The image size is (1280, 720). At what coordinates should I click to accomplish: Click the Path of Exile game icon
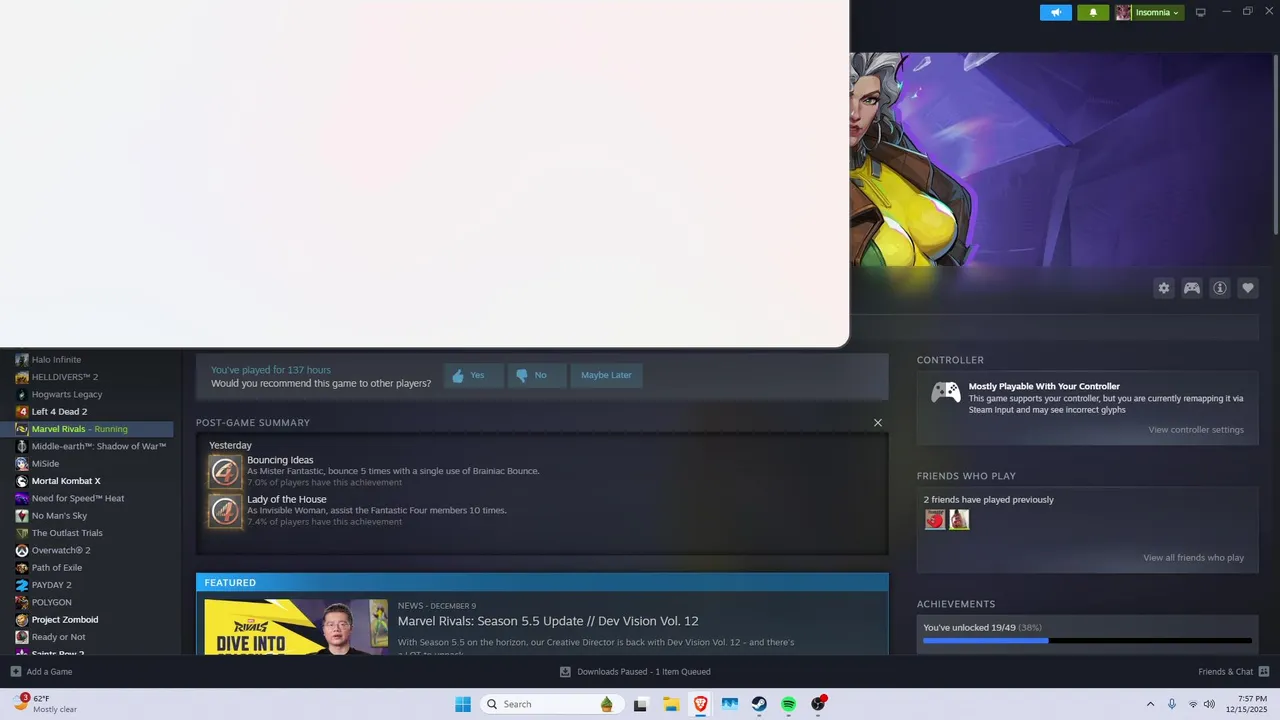(x=22, y=568)
